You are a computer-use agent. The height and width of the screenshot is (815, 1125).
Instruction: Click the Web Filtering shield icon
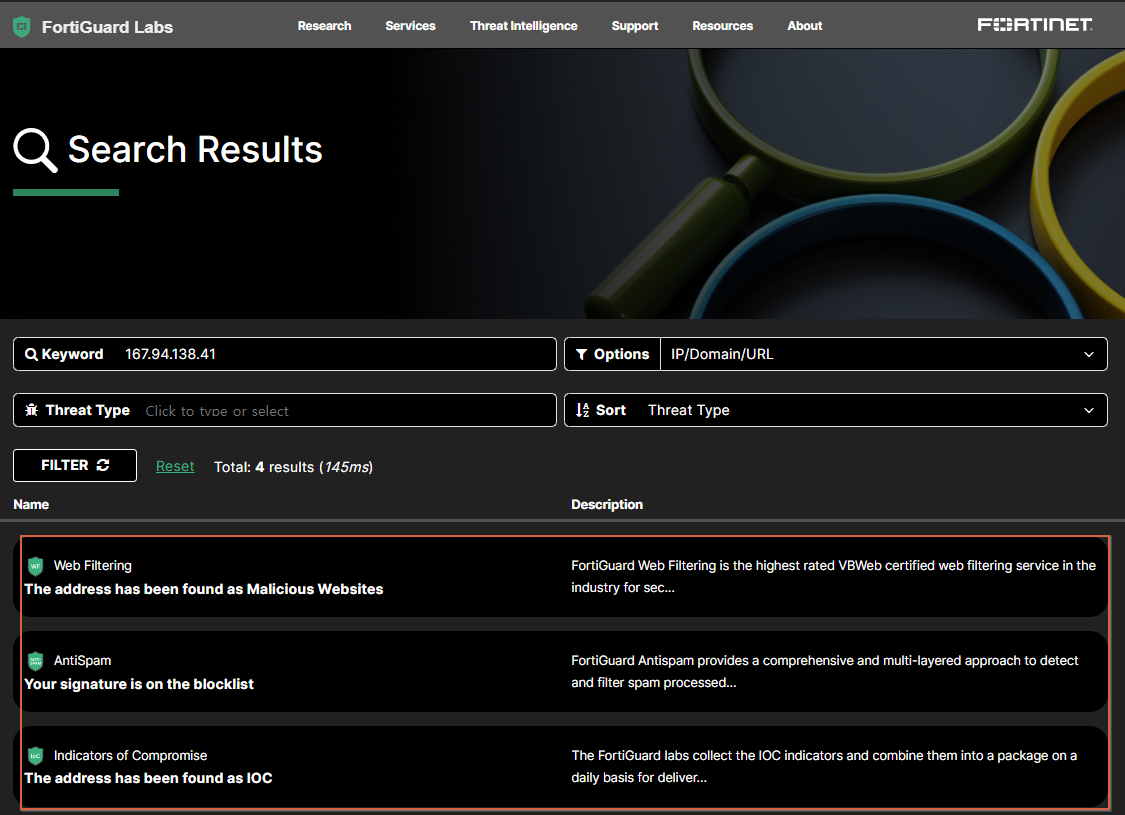(x=35, y=566)
